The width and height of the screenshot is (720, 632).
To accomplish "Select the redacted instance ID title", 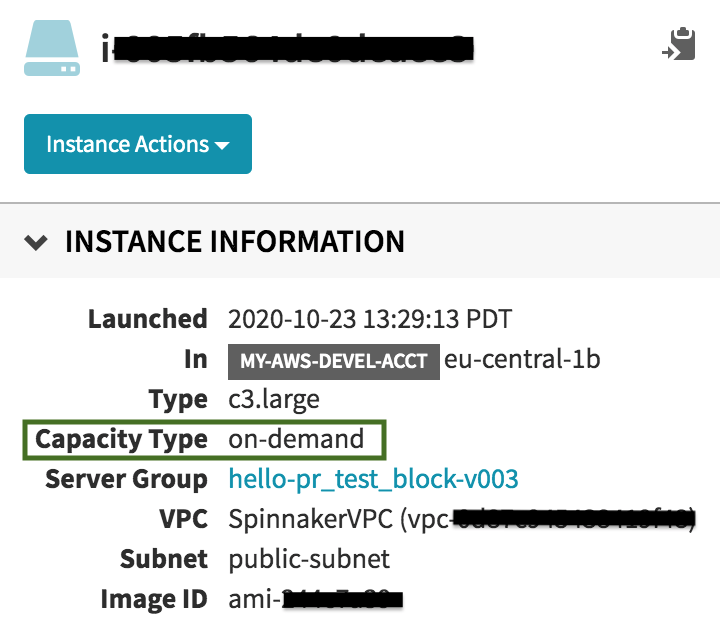I will (287, 49).
